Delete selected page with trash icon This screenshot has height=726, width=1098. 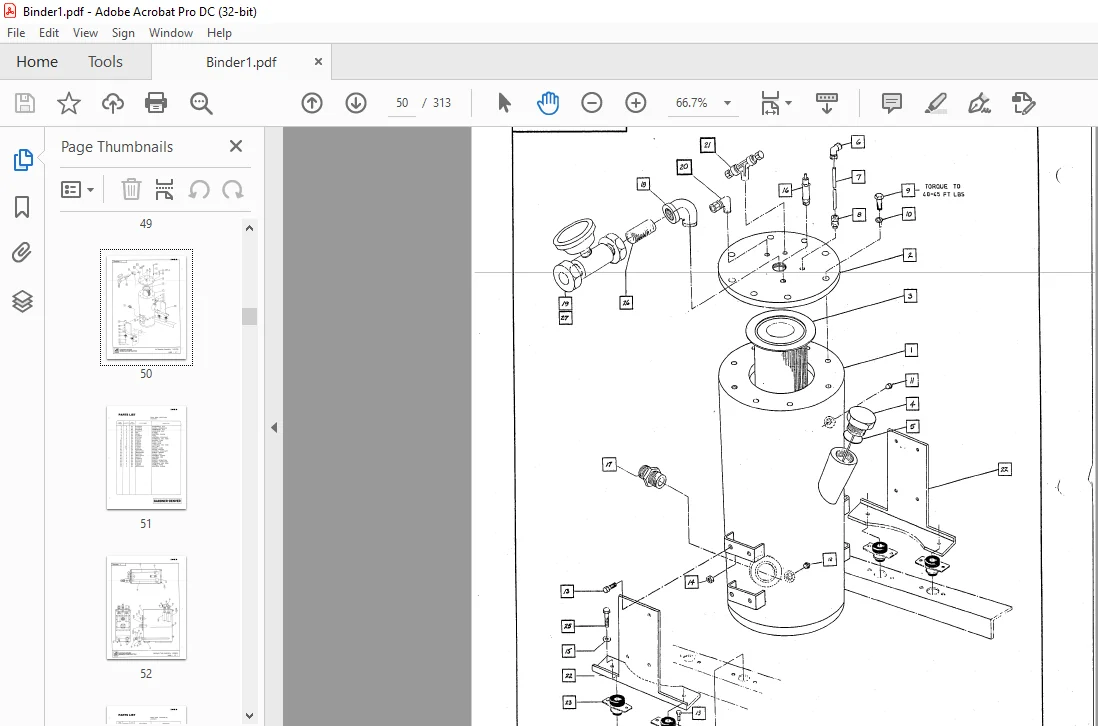pos(131,189)
